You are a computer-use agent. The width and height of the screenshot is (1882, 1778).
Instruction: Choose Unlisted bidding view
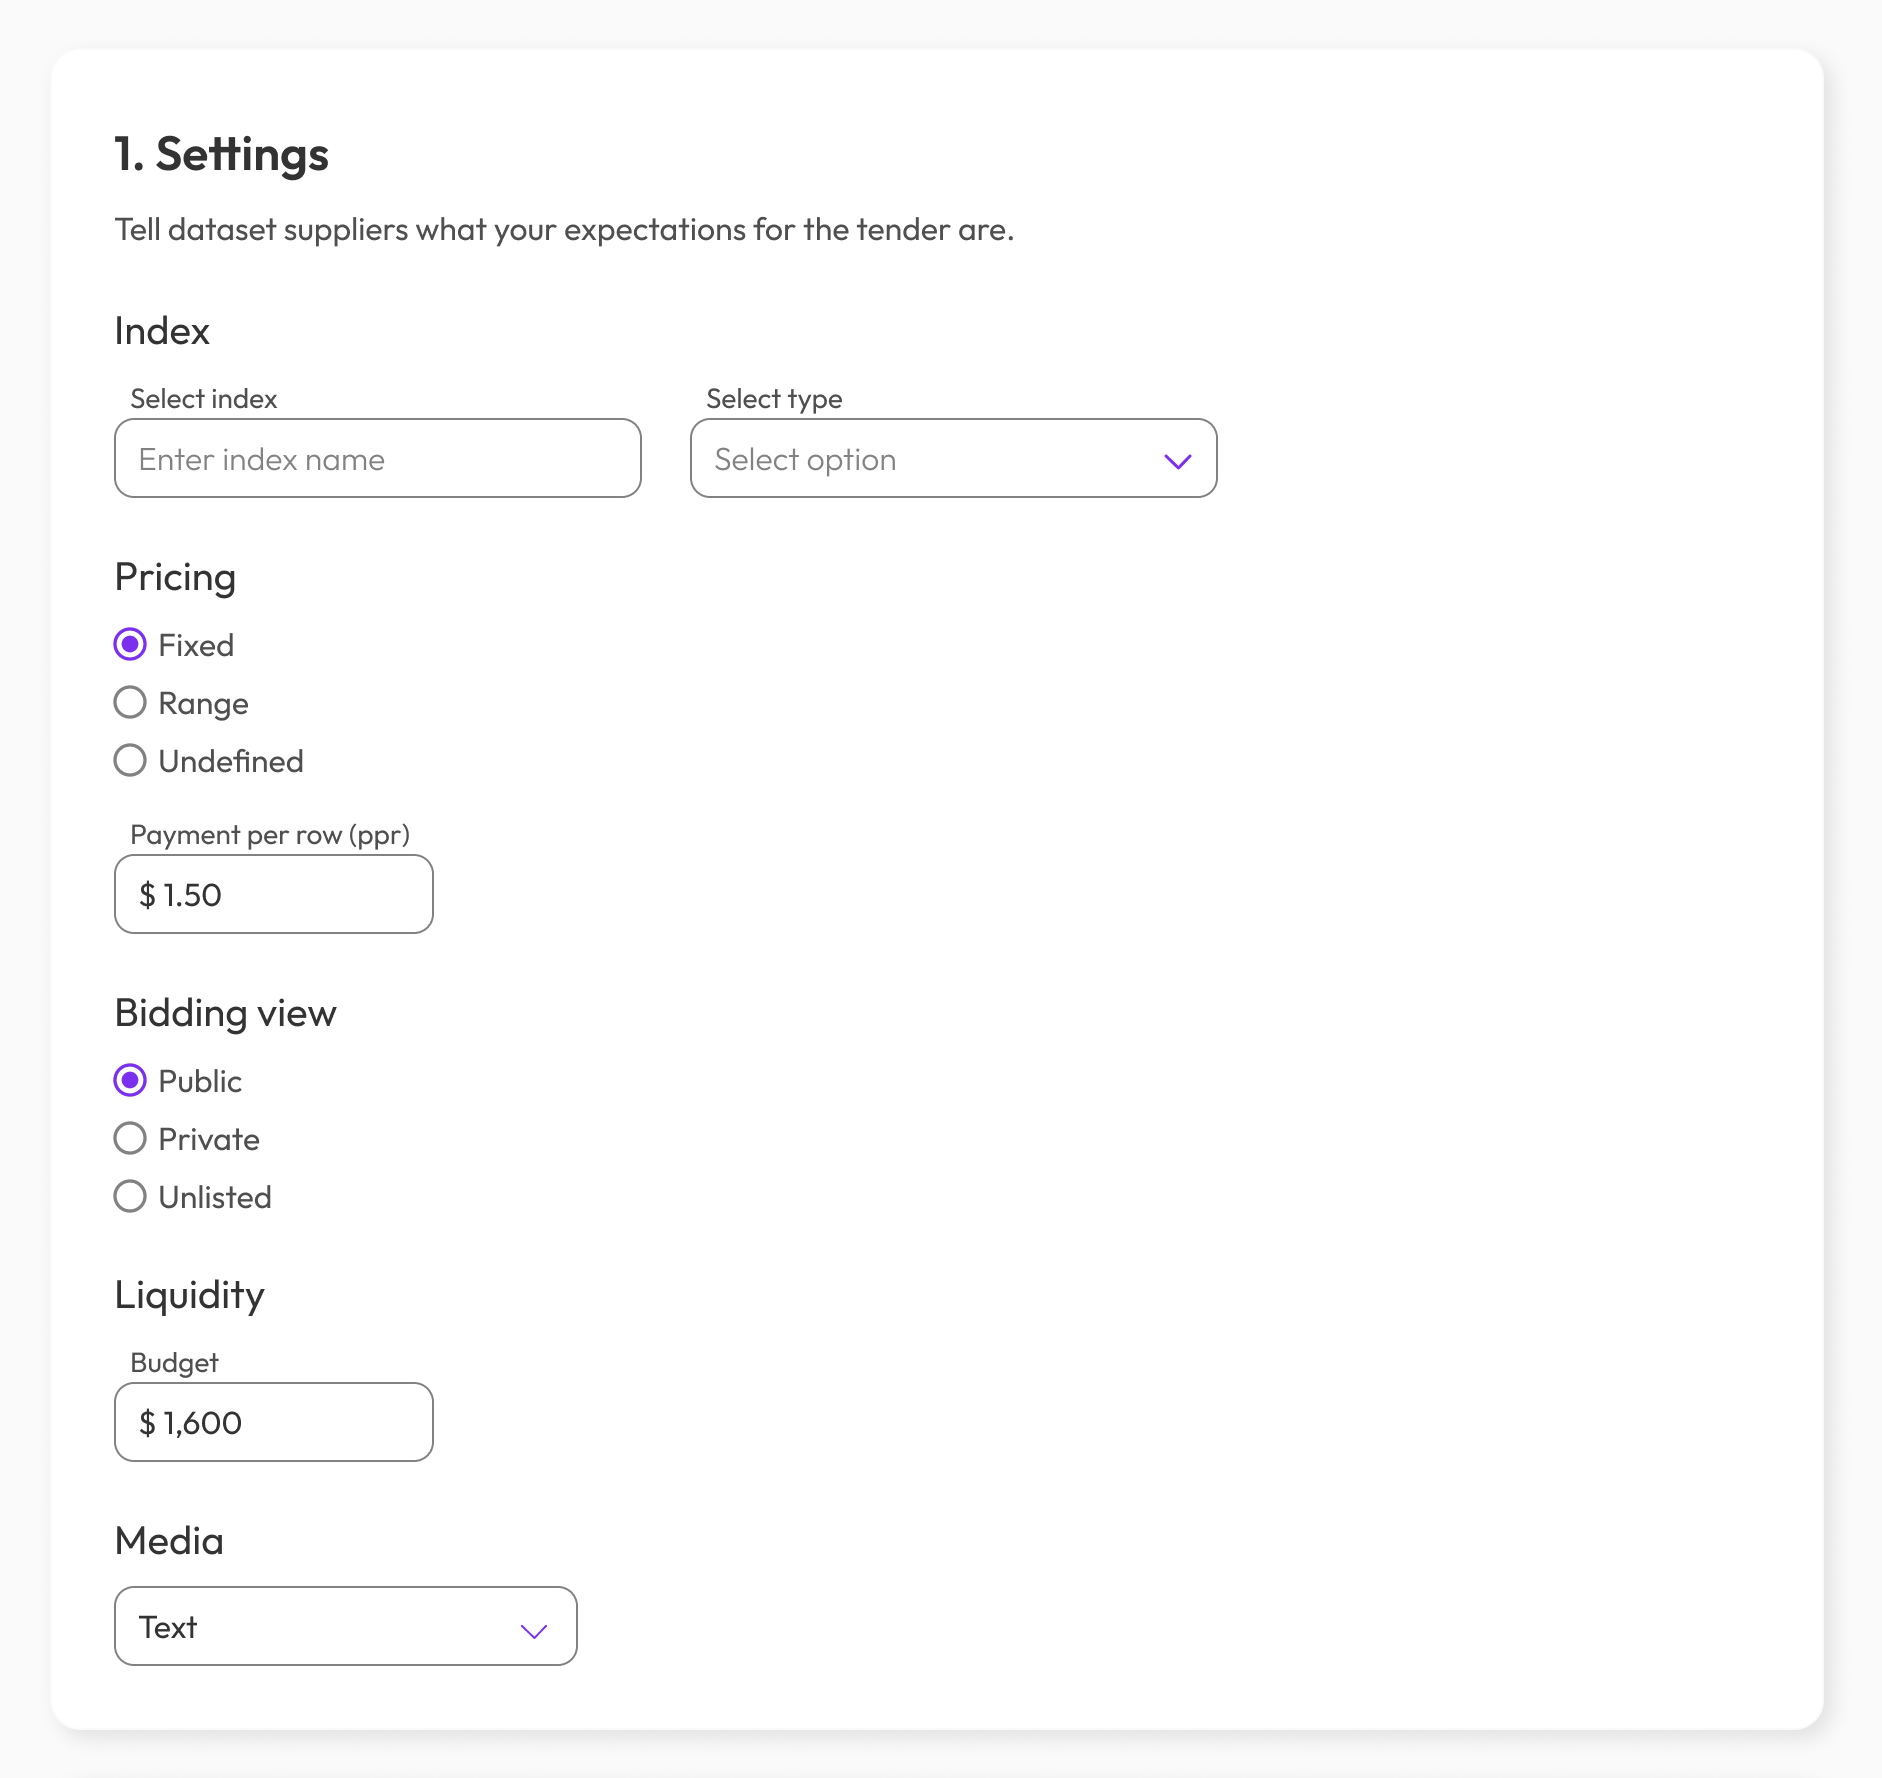[x=130, y=1196]
